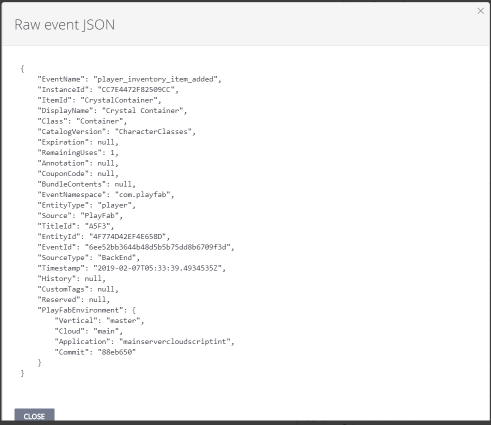Select the DisplayName Crystal Container line
Screen dimensions: 491x425
(112, 111)
